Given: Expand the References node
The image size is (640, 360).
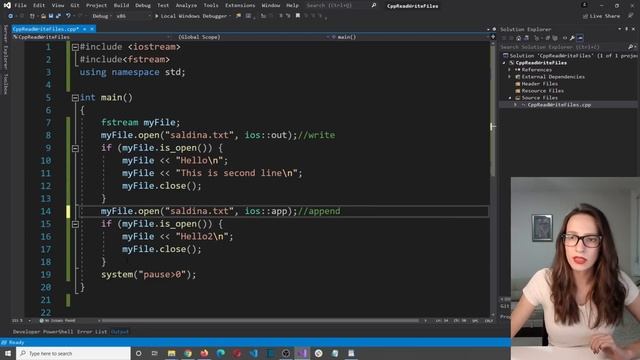Looking at the screenshot, I should coord(509,70).
